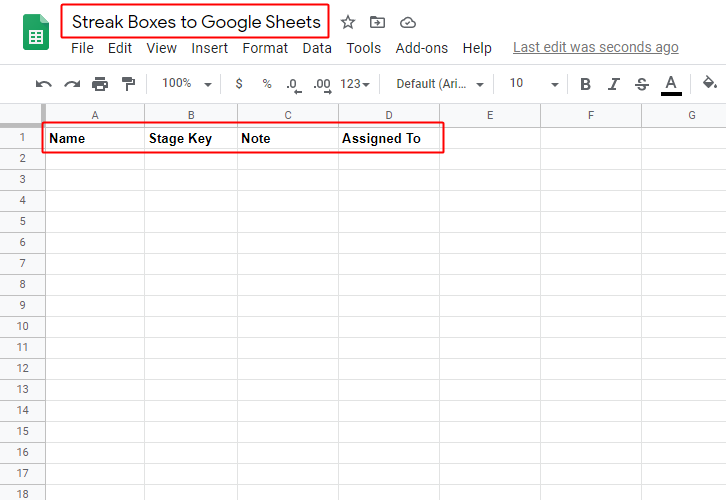Open the zoom 100% dropdown
Image resolution: width=726 pixels, height=500 pixels.
pyautogui.click(x=187, y=84)
